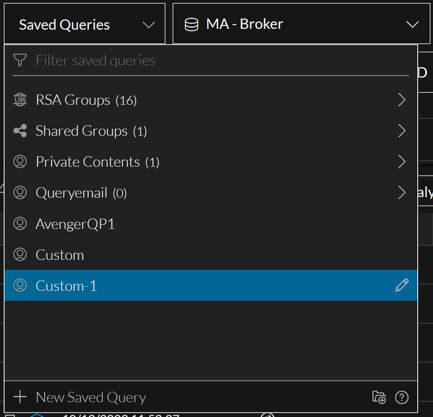433x417 pixels.
Task: Select the AvengerQP1 saved query
Action: click(211, 224)
